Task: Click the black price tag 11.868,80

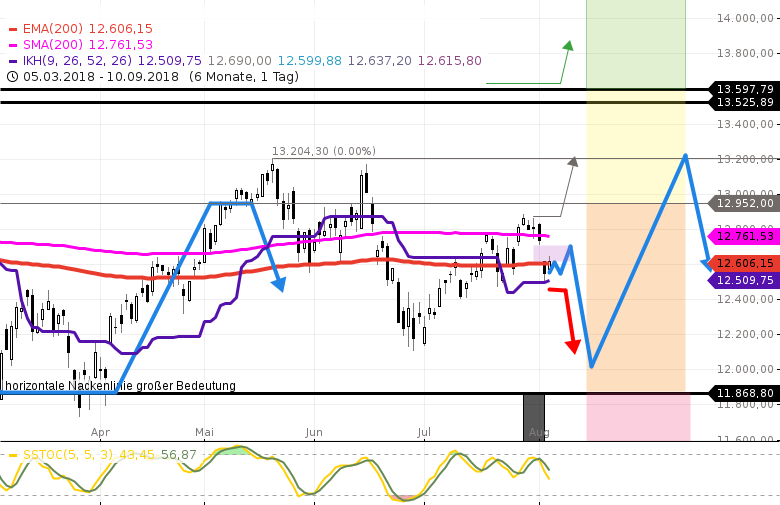Action: [x=744, y=393]
